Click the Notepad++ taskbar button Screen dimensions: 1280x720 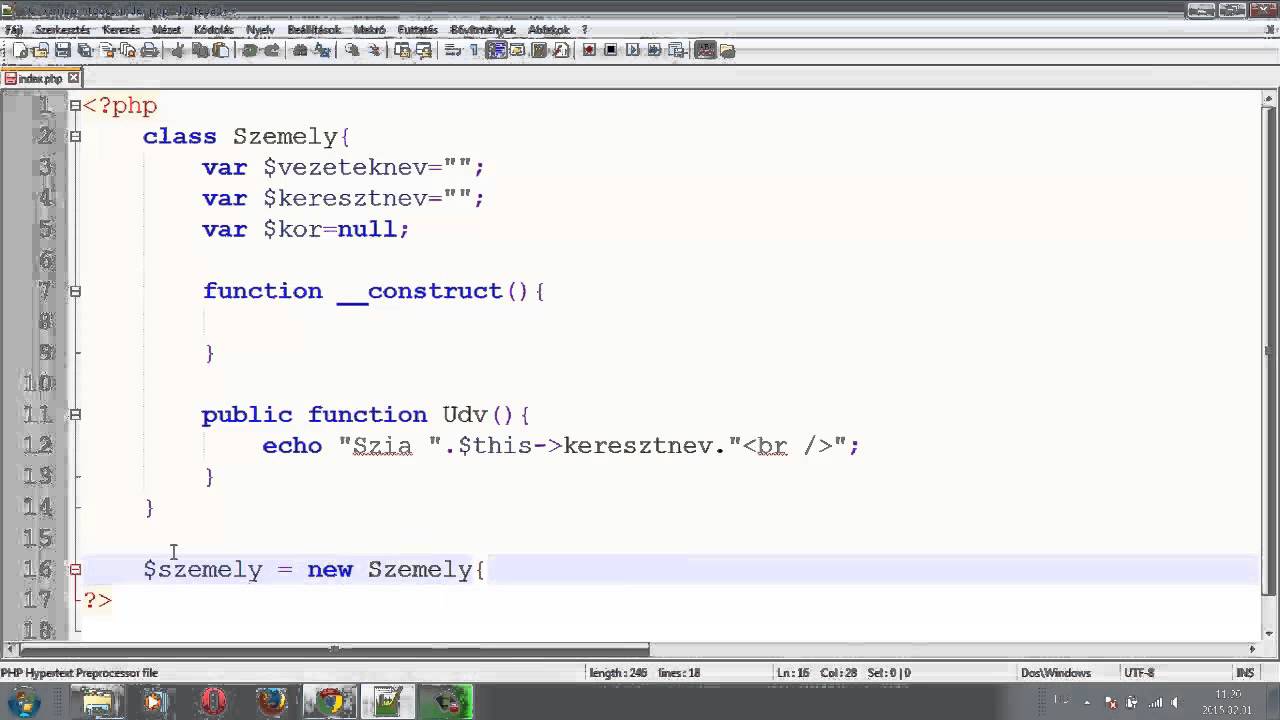(387, 702)
